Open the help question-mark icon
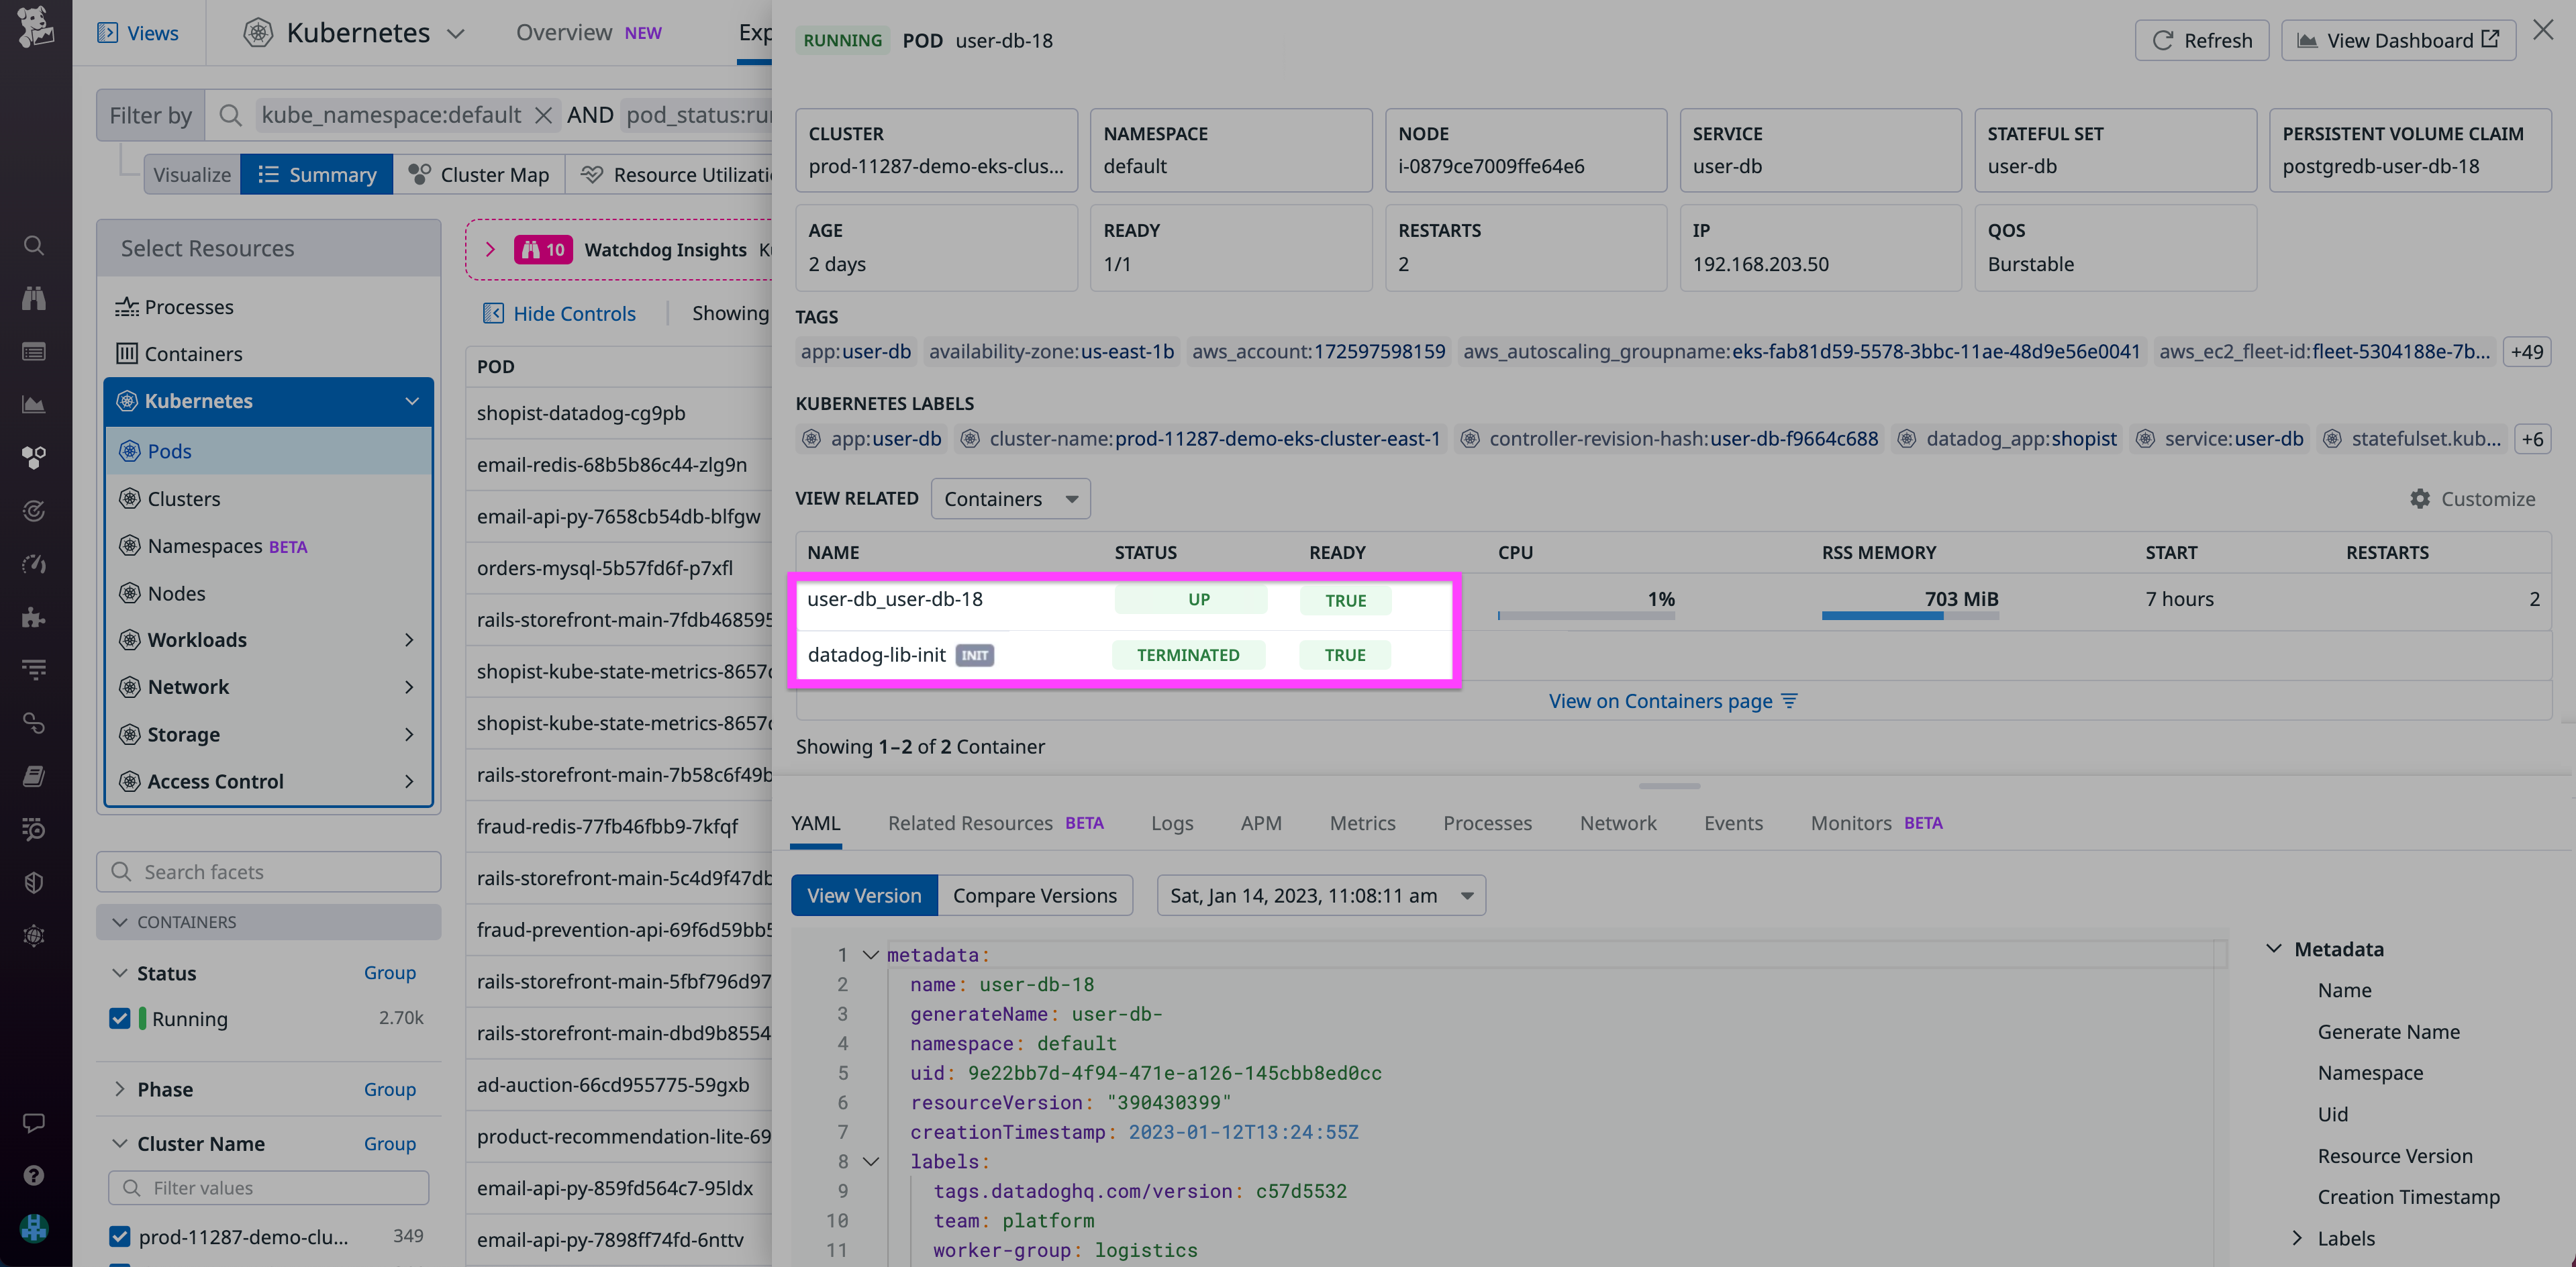The height and width of the screenshot is (1267, 2576). pos(34,1176)
